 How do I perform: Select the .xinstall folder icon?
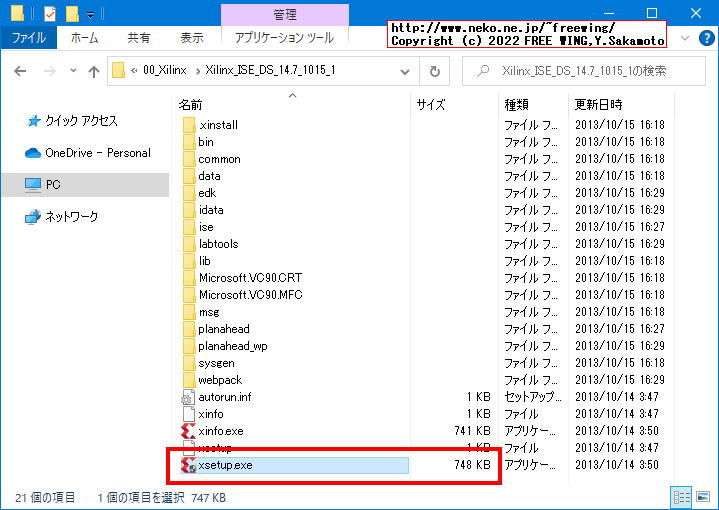pyautogui.click(x=188, y=125)
